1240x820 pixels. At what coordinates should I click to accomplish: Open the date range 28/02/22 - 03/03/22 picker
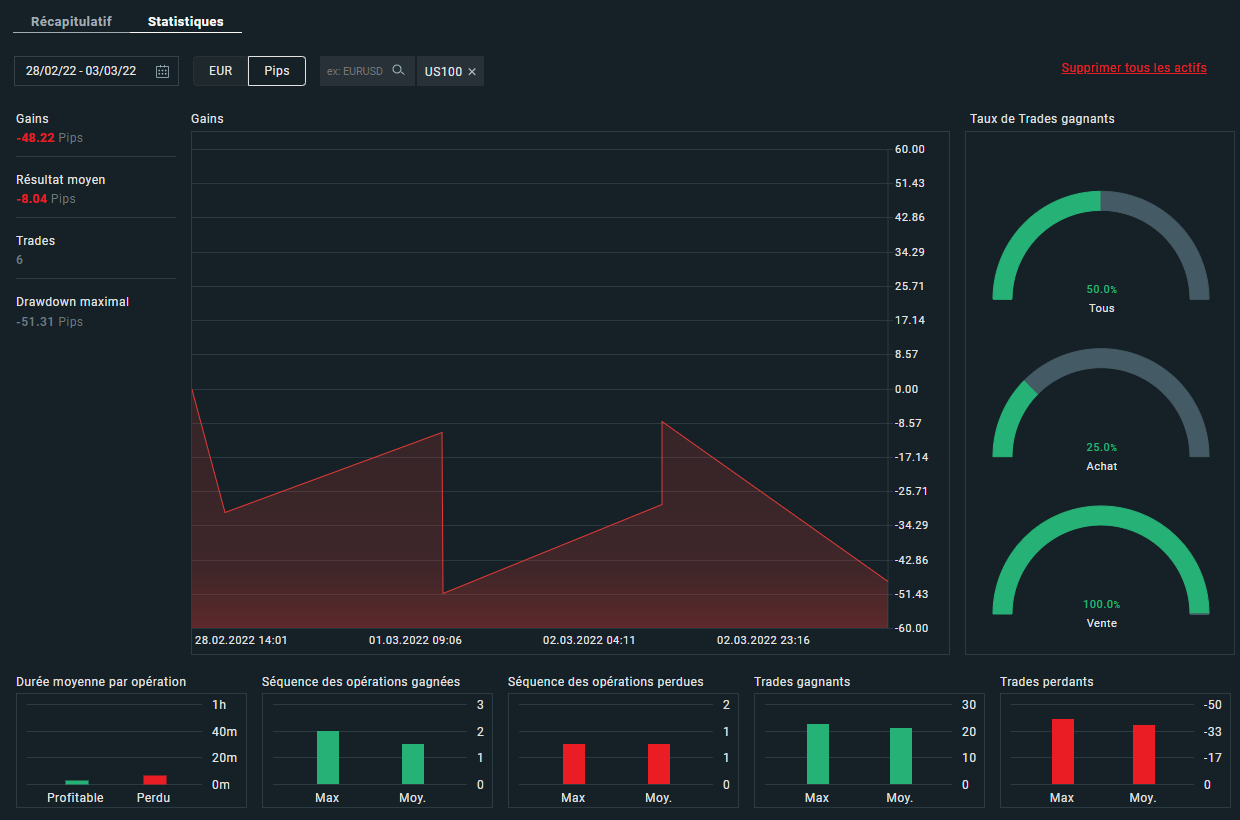[81, 71]
